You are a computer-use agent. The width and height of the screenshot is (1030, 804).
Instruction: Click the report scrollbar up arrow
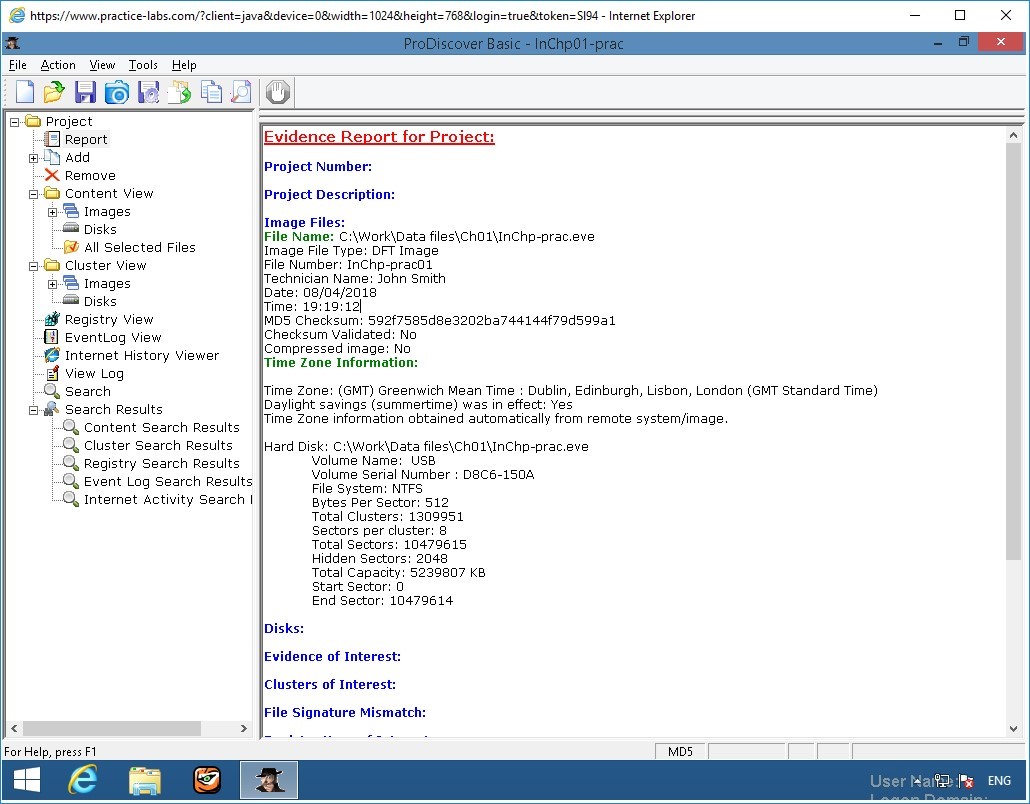1014,135
